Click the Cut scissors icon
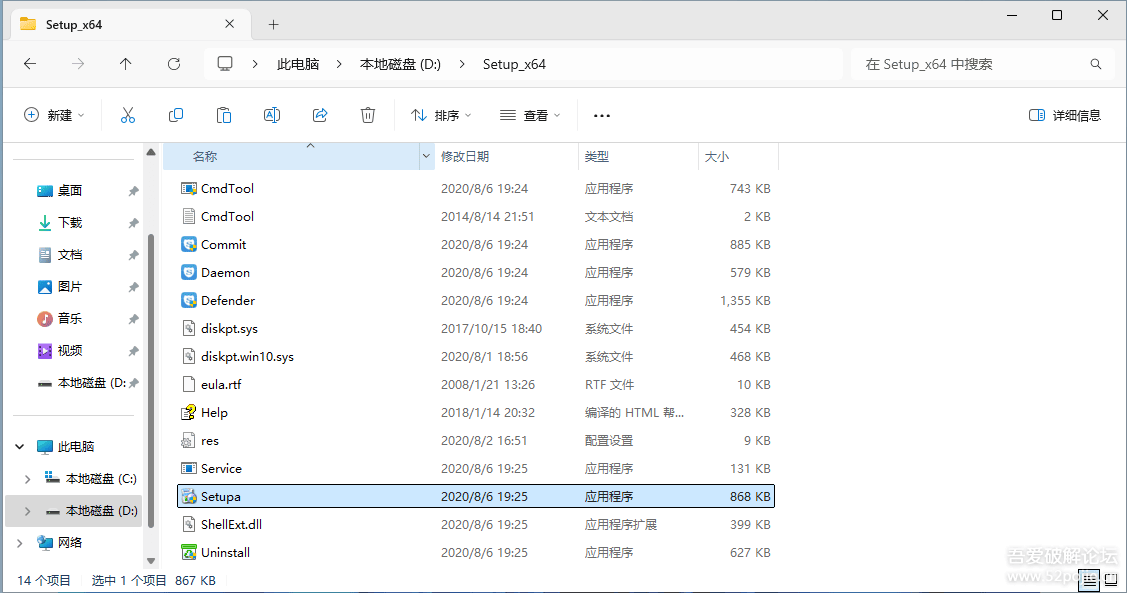The height and width of the screenshot is (593, 1127). (128, 115)
